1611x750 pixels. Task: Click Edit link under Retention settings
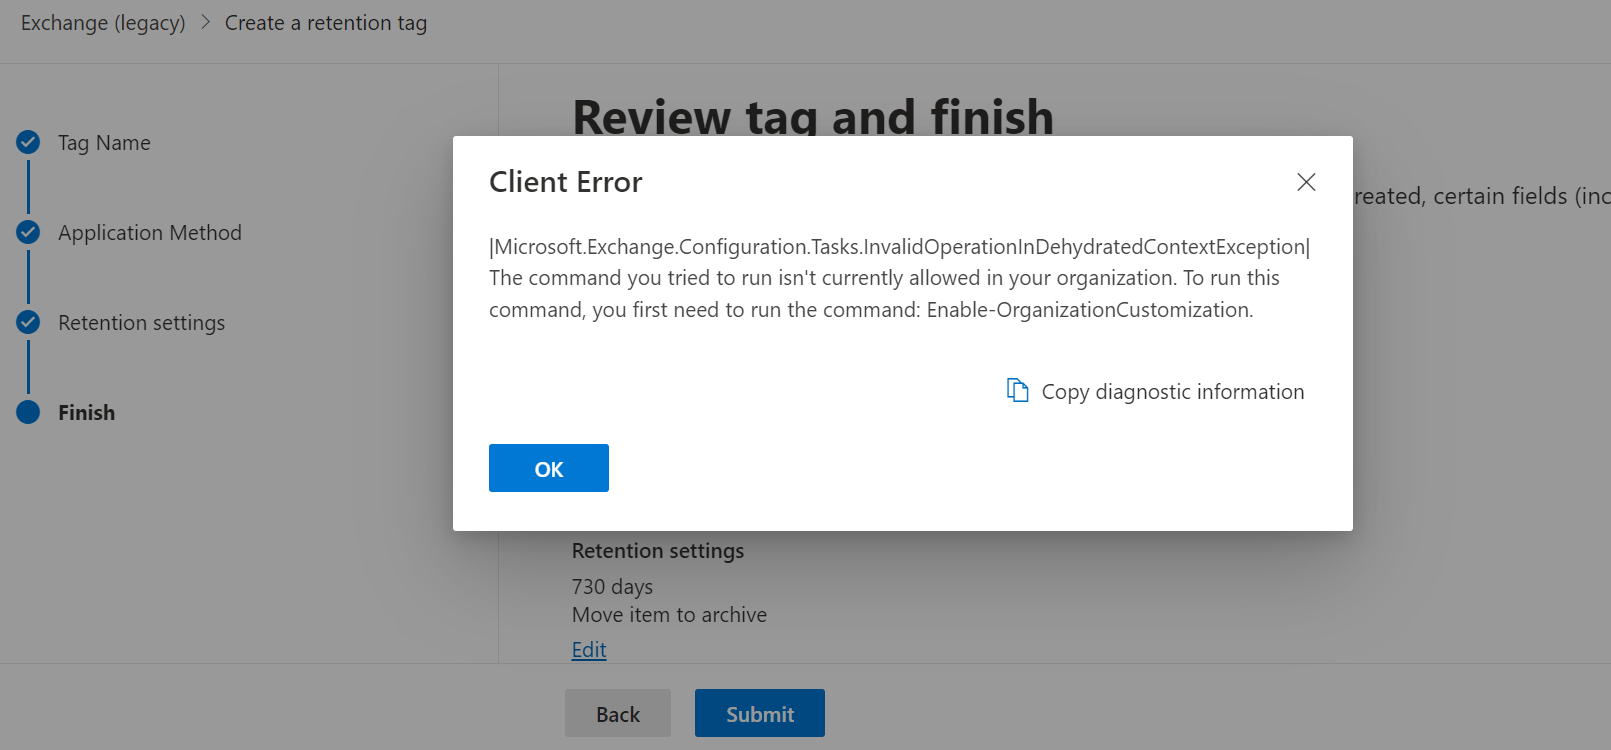pyautogui.click(x=589, y=650)
